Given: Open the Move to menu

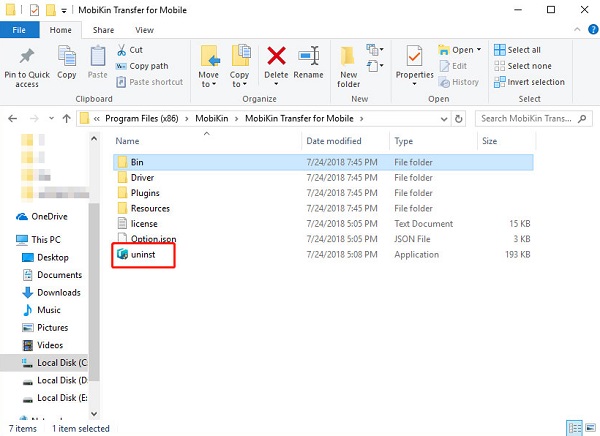Looking at the screenshot, I should pos(209,66).
